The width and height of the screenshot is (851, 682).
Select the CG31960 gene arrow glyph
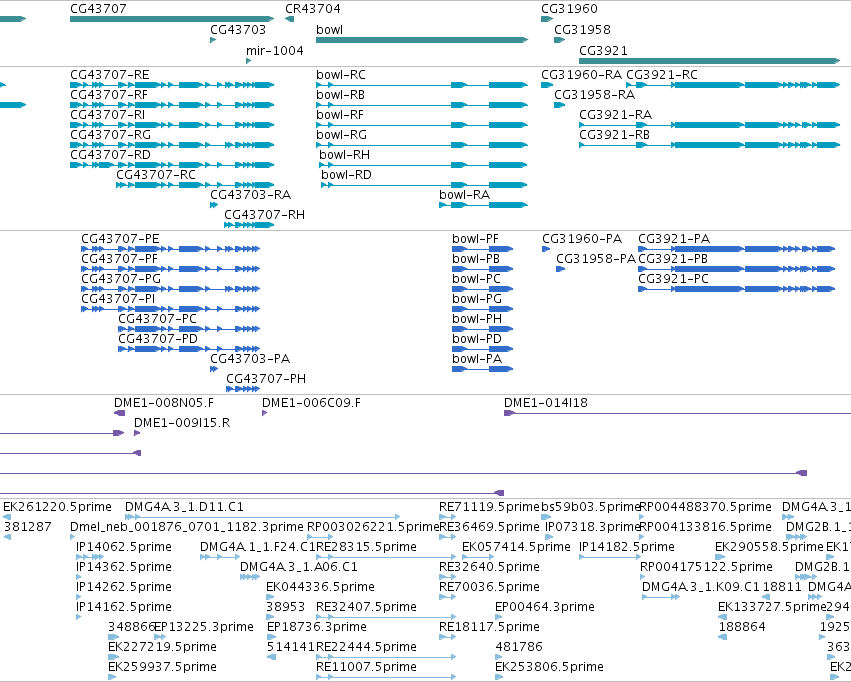coord(547,19)
